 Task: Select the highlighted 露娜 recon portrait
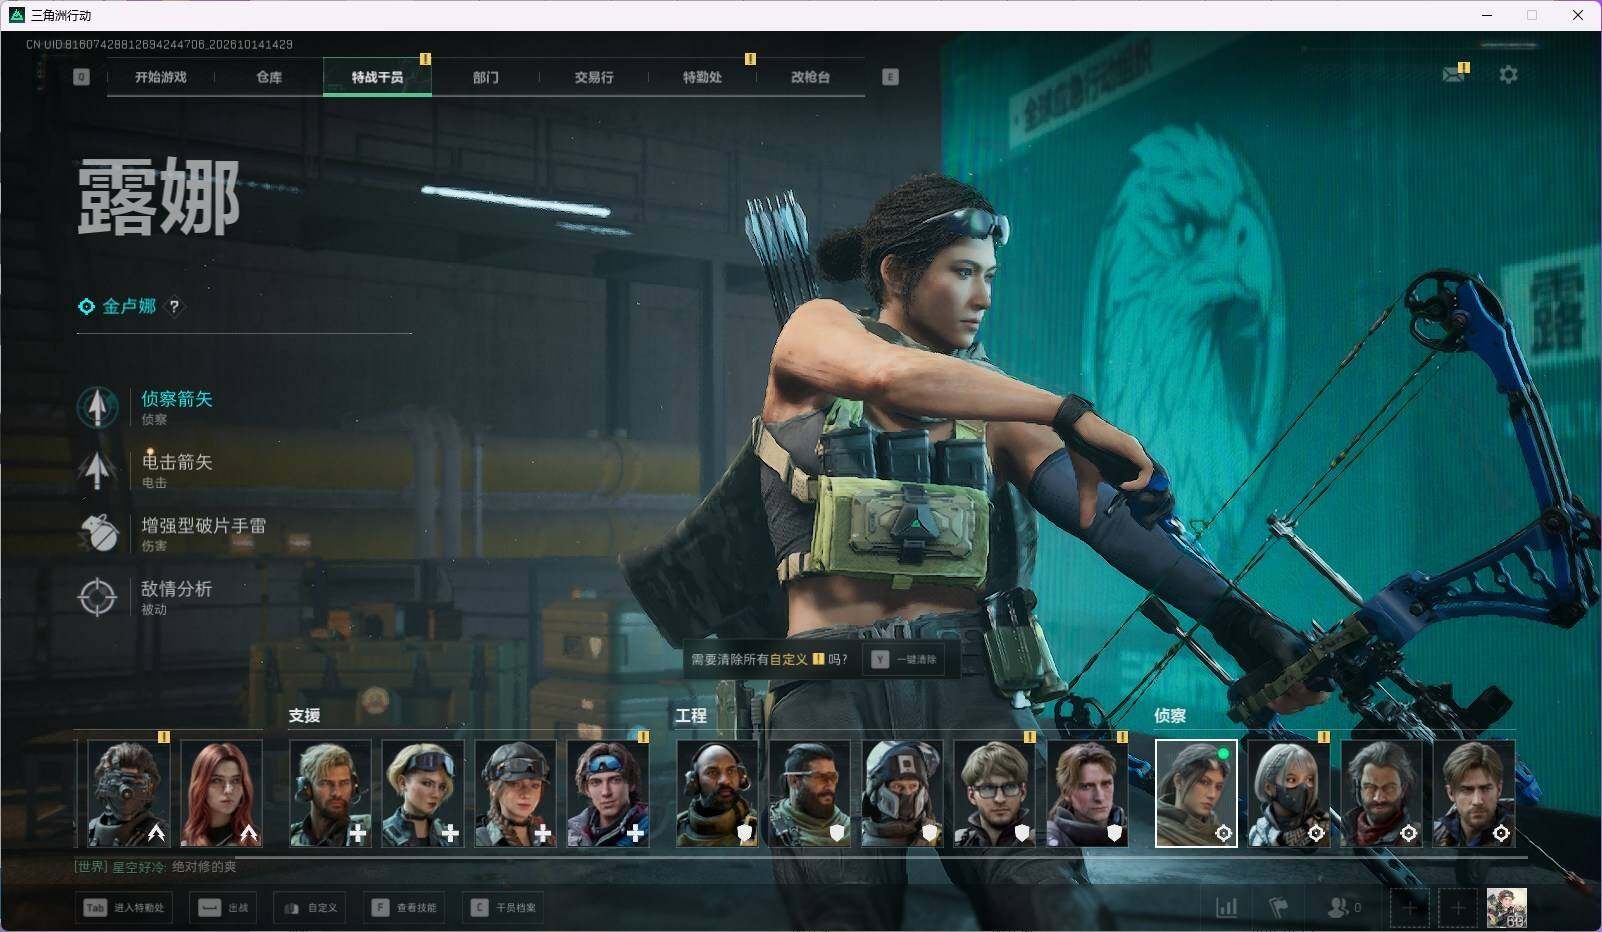pyautogui.click(x=1196, y=794)
